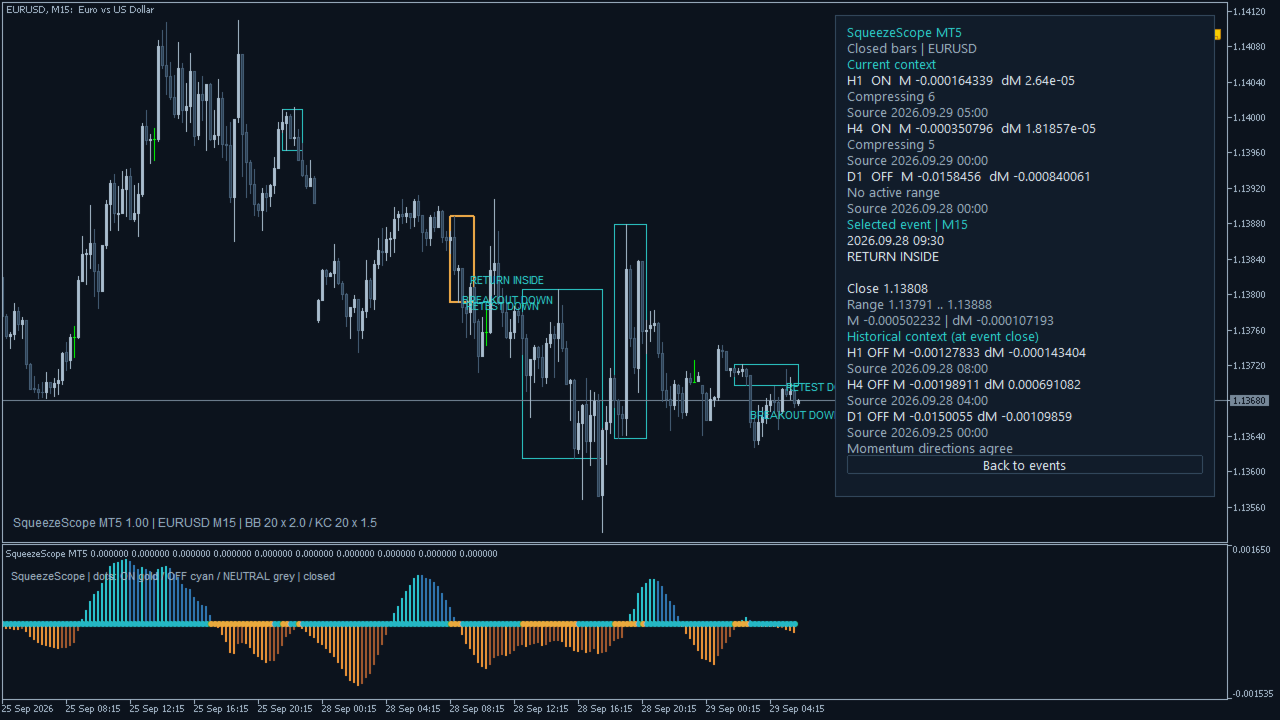Click the small orange marker beside the panel corner
This screenshot has width=1280, height=720.
[x=1218, y=34]
